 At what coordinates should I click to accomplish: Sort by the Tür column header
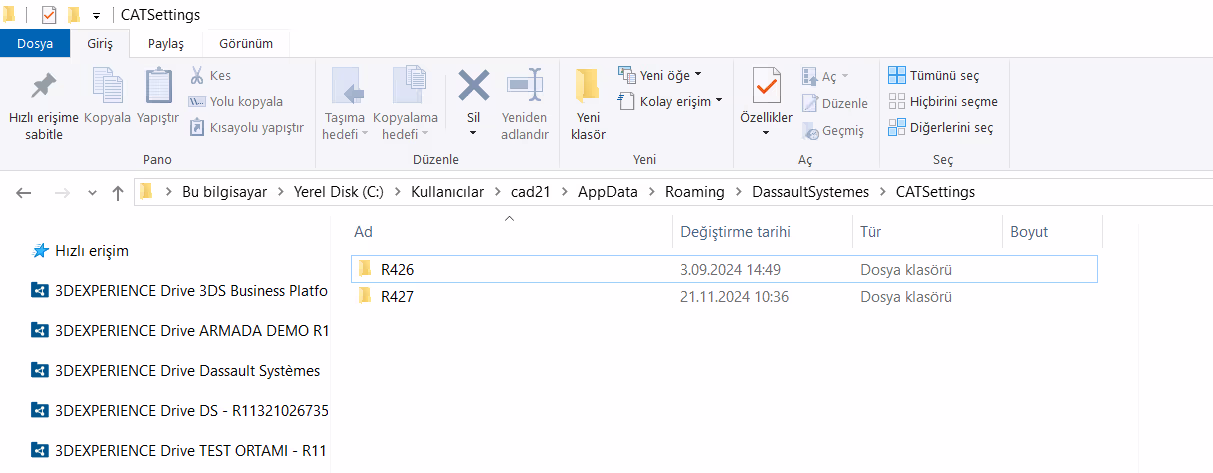point(926,232)
